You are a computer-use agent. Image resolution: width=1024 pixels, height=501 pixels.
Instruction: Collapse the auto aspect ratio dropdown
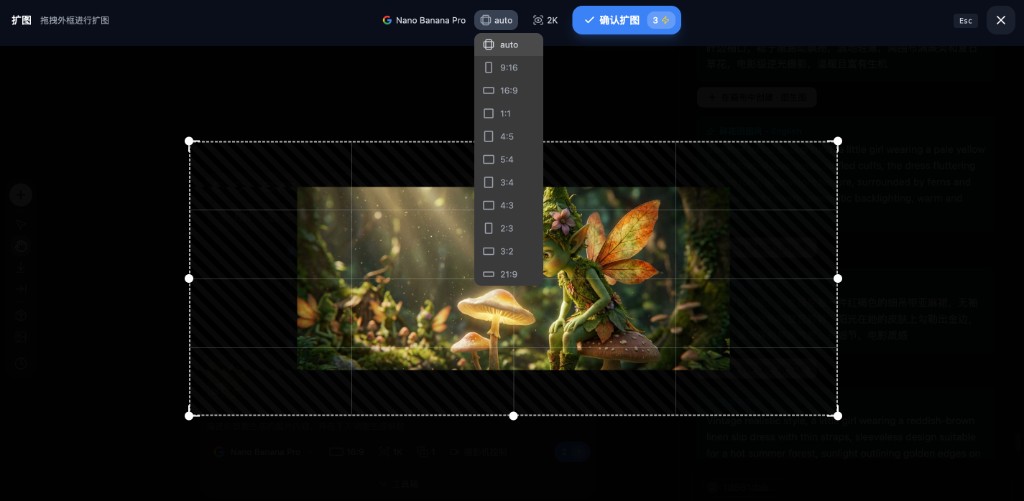[x=496, y=20]
